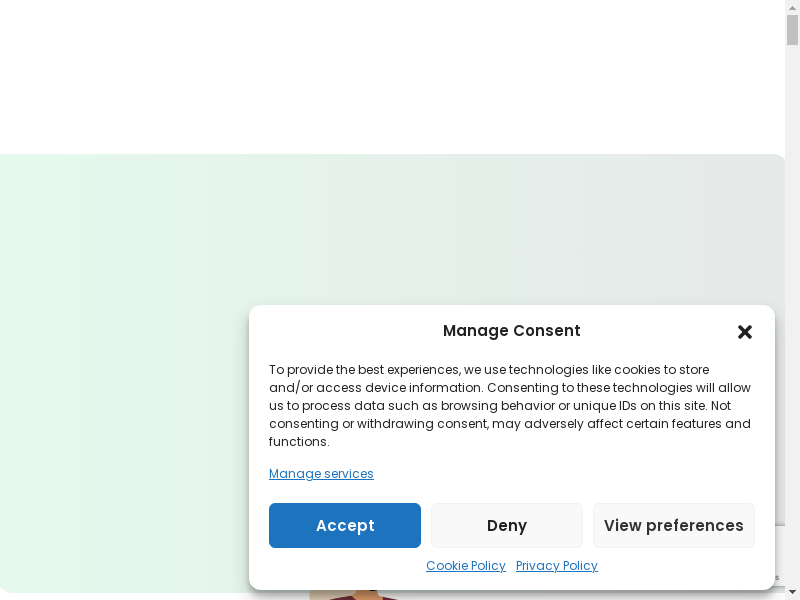Screen dimensions: 800x600
Task: Click the Accept button
Action: coord(345,526)
